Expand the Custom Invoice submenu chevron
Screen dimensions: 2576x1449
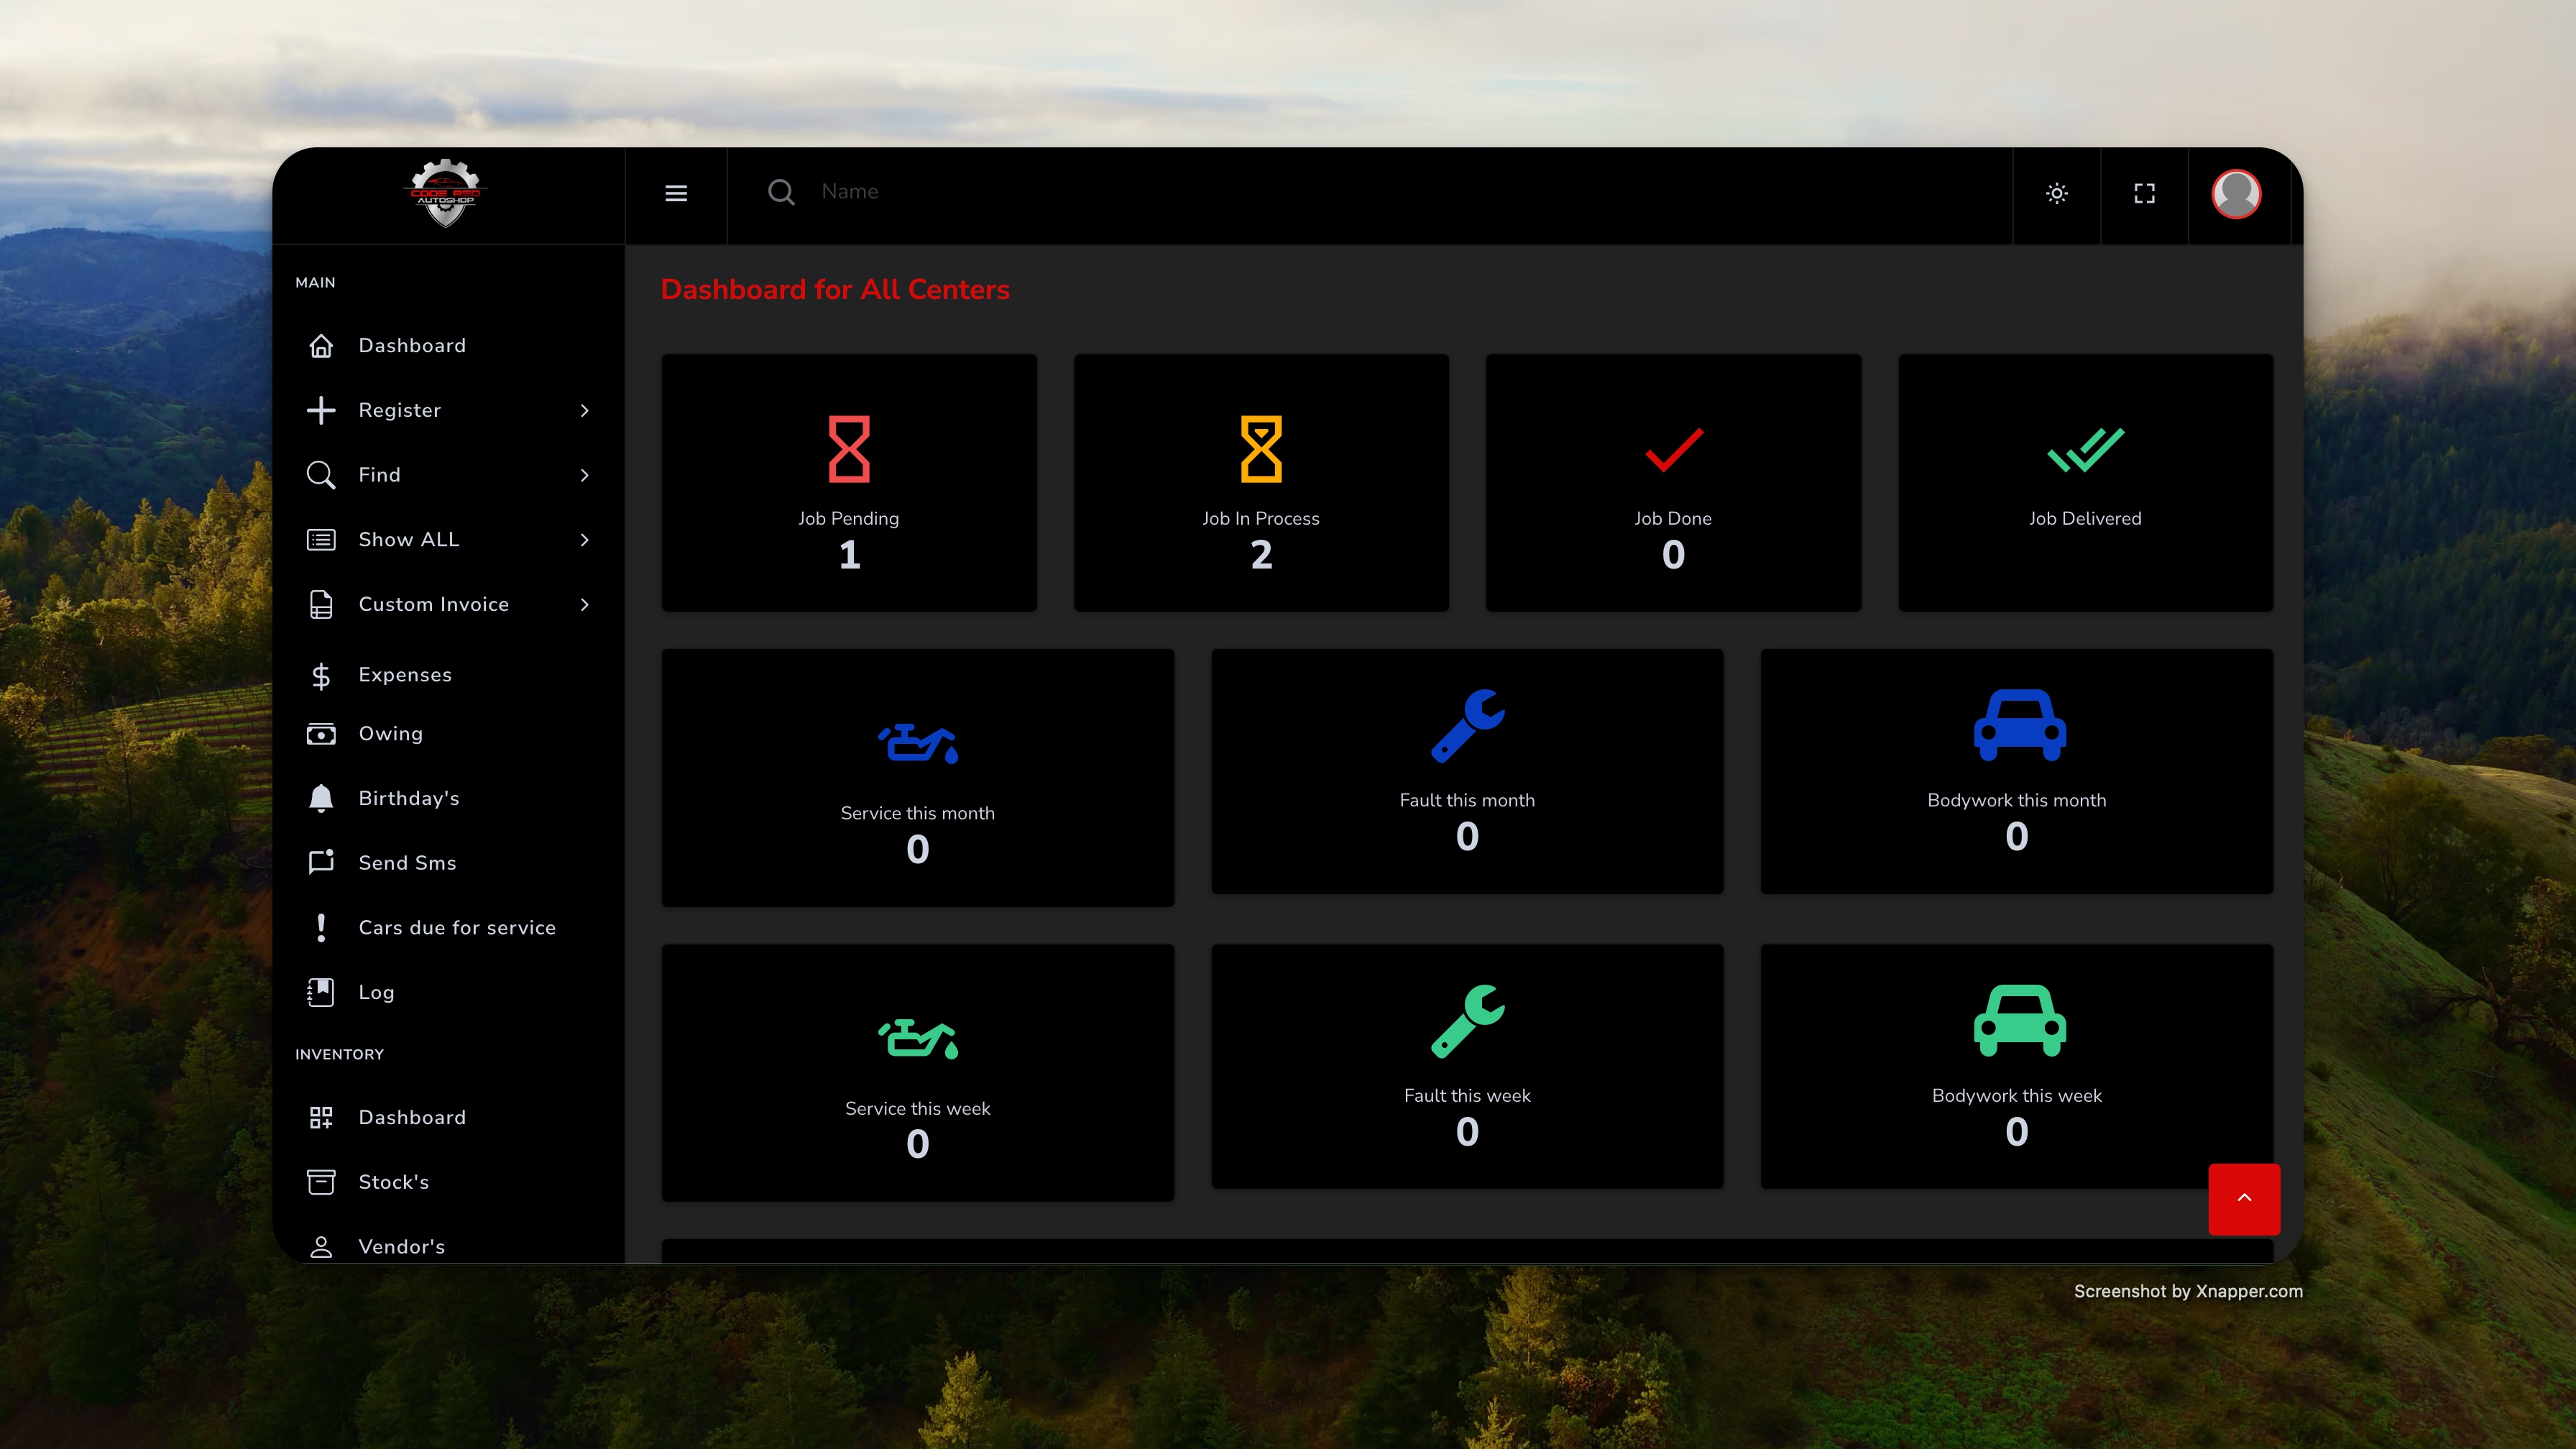click(584, 604)
